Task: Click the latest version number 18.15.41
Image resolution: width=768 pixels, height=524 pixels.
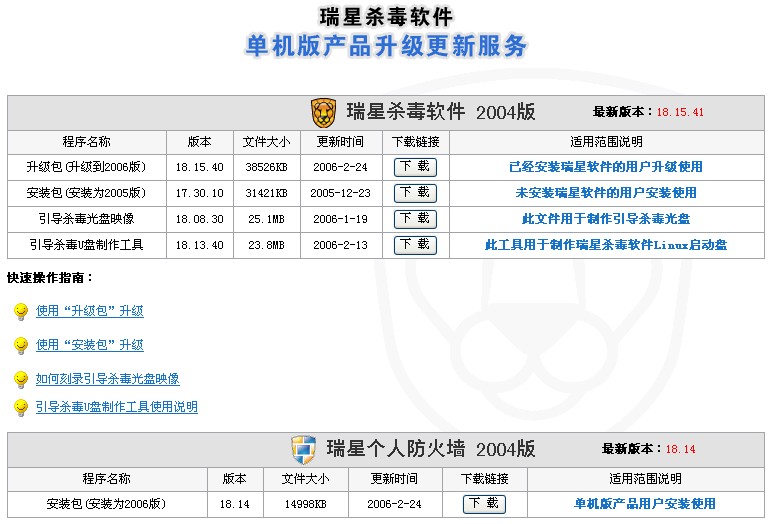Action: [x=680, y=112]
